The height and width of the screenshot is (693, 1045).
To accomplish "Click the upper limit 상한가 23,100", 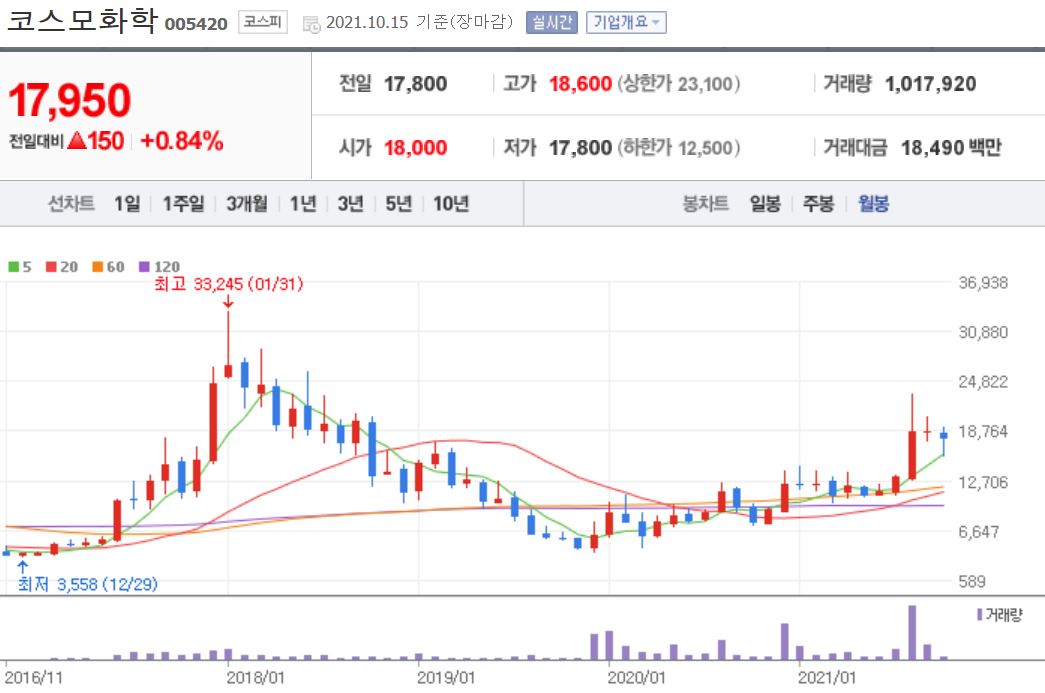I will coord(678,84).
